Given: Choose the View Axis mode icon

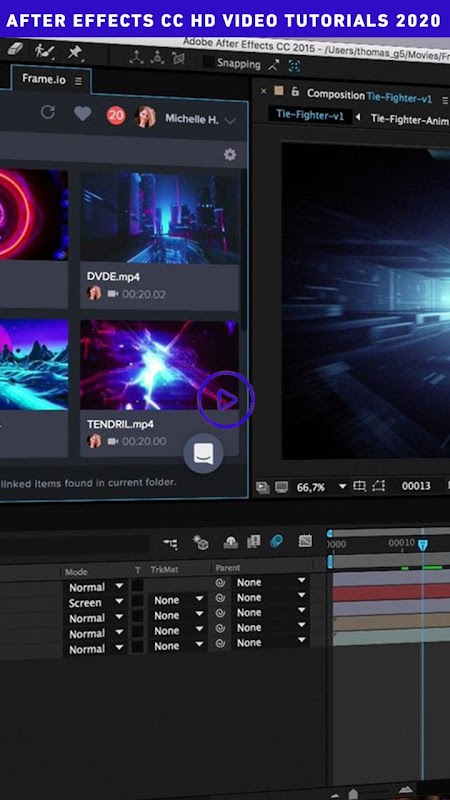Looking at the screenshot, I should tap(178, 59).
